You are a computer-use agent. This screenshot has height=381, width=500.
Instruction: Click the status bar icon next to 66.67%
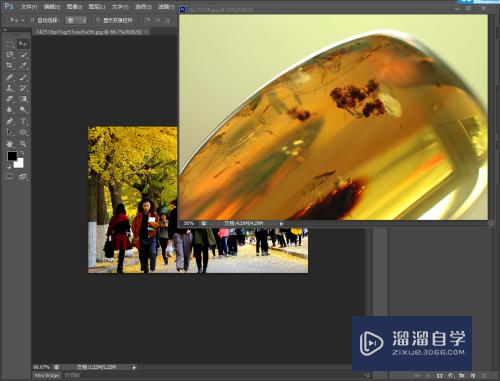point(57,367)
